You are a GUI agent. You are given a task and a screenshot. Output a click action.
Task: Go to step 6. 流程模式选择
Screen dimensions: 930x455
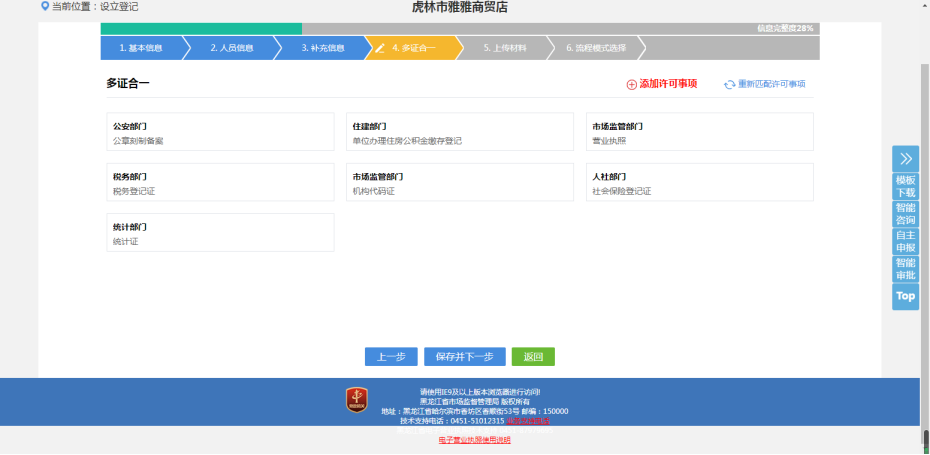pos(595,48)
